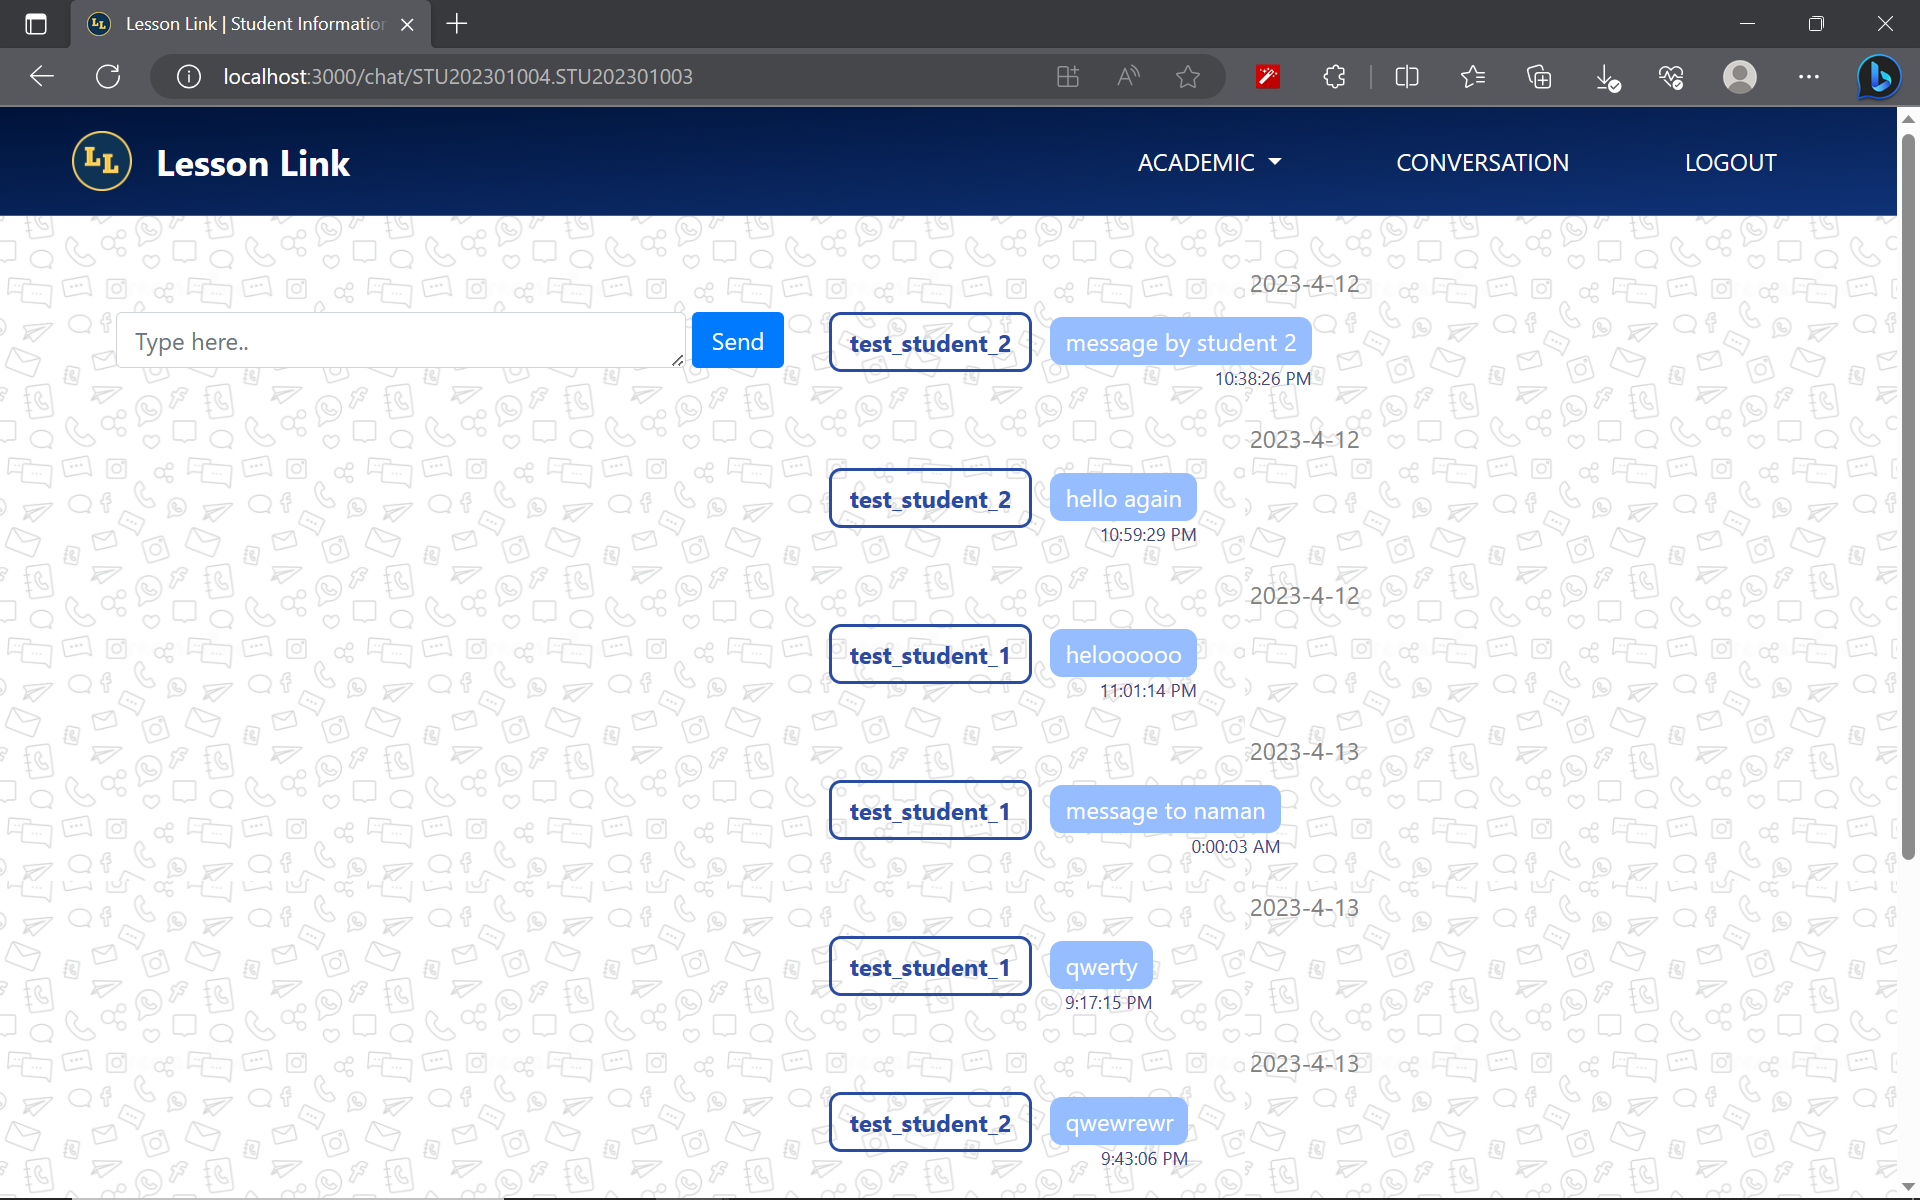1920x1200 pixels.
Task: Start Read Aloud from the address bar
Action: [1127, 76]
